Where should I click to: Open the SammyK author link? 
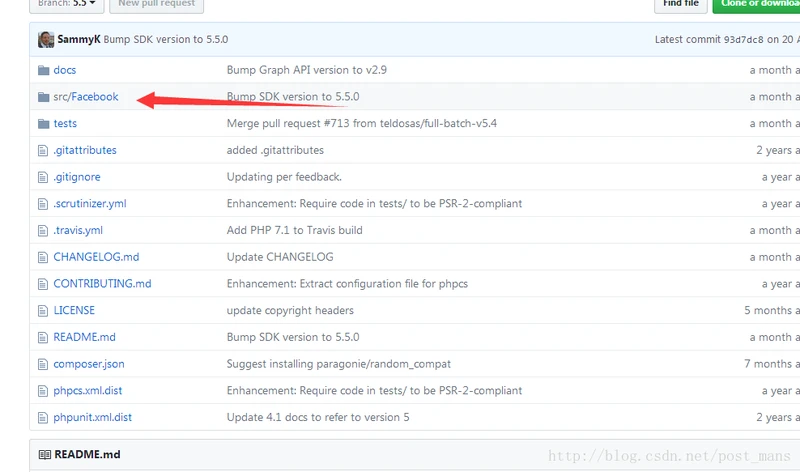[79, 39]
